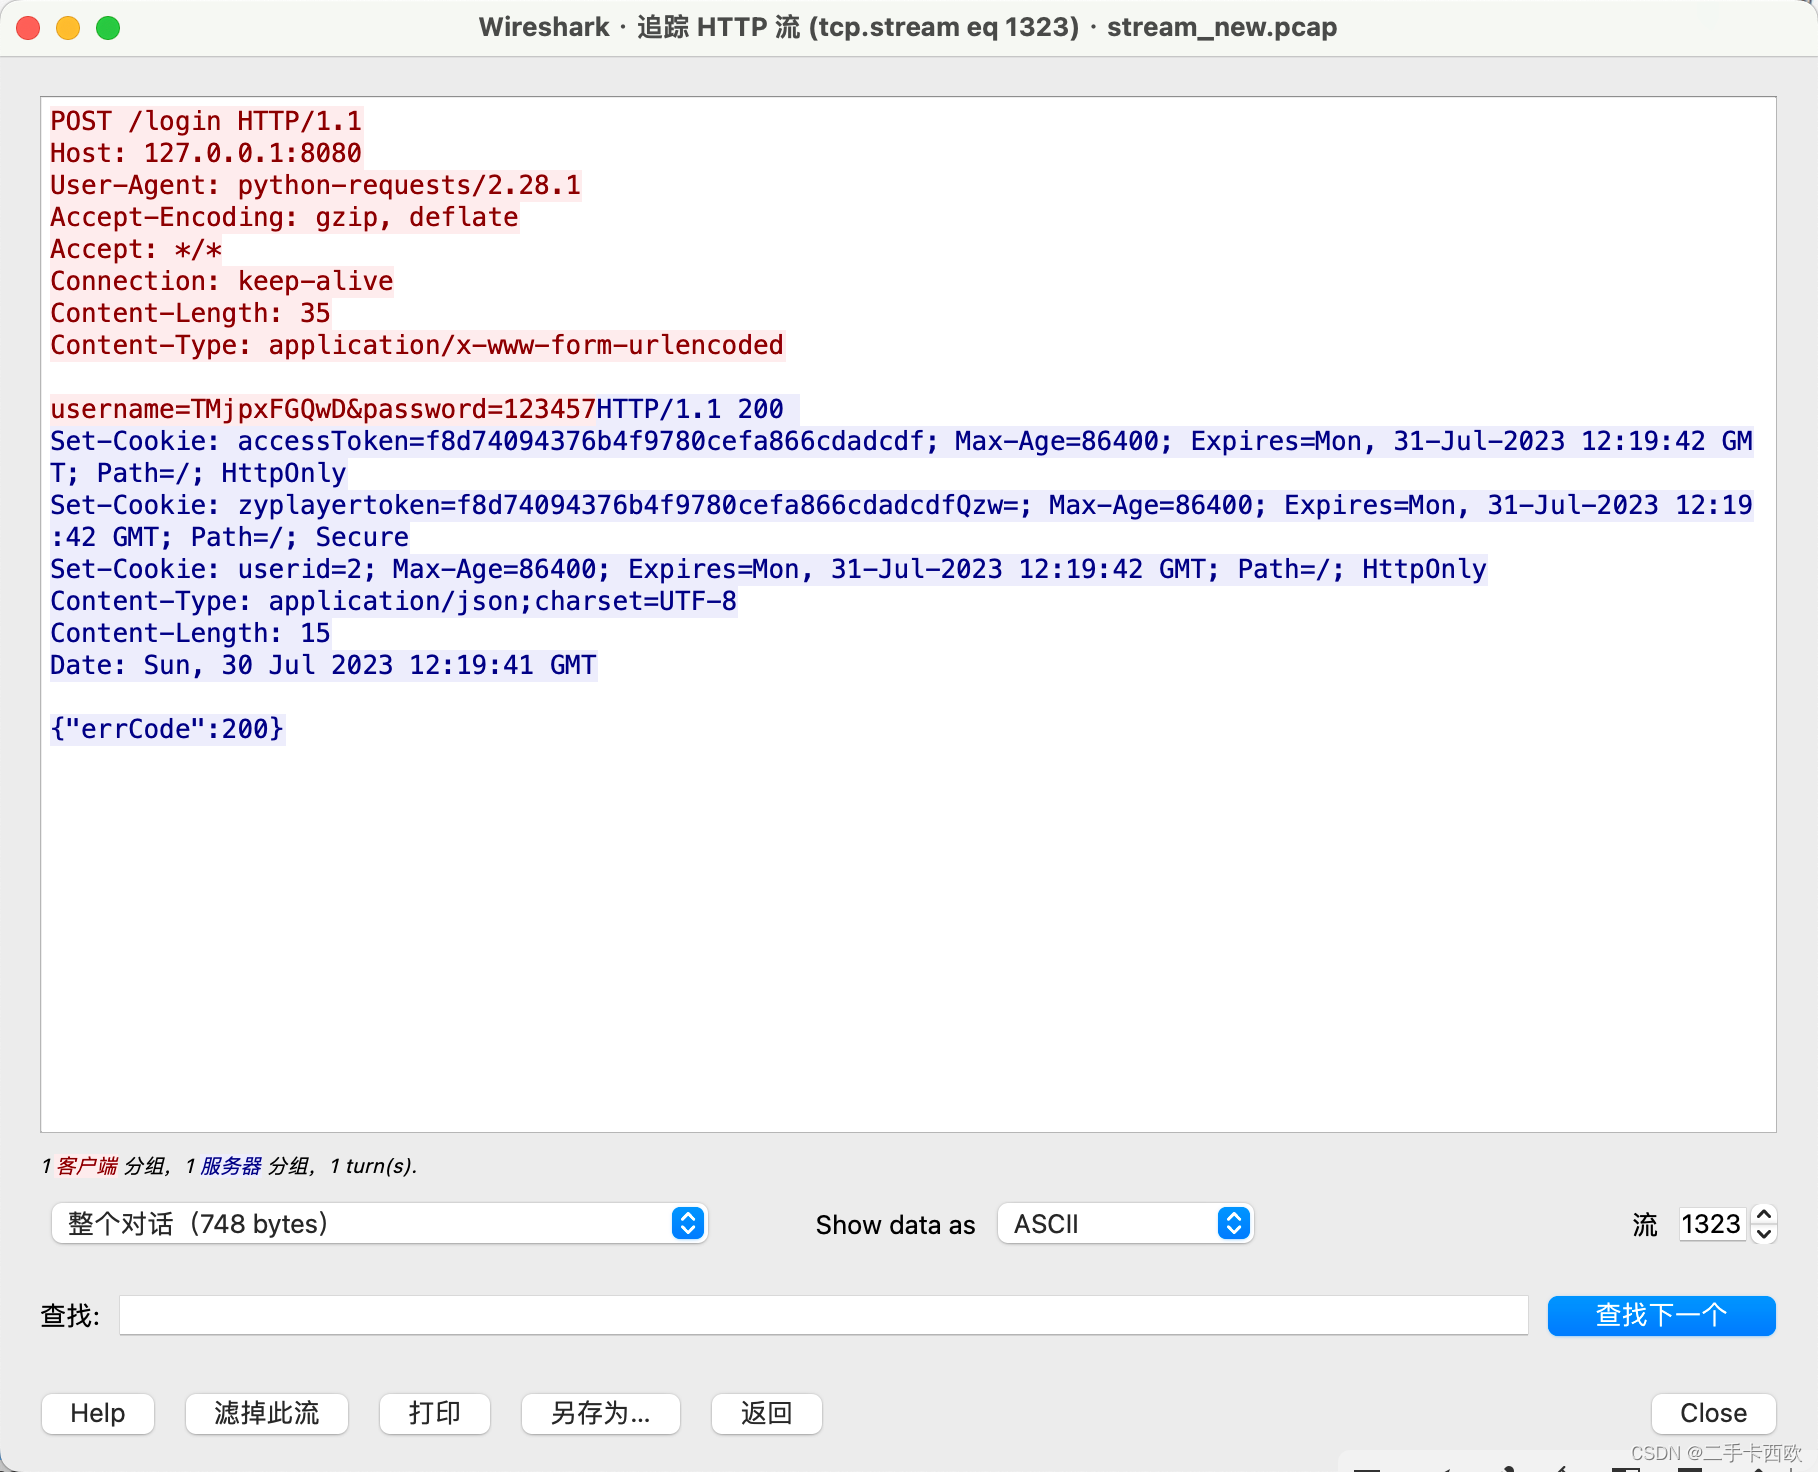Click the yellow minimize window button
The height and width of the screenshot is (1472, 1818).
(x=68, y=27)
